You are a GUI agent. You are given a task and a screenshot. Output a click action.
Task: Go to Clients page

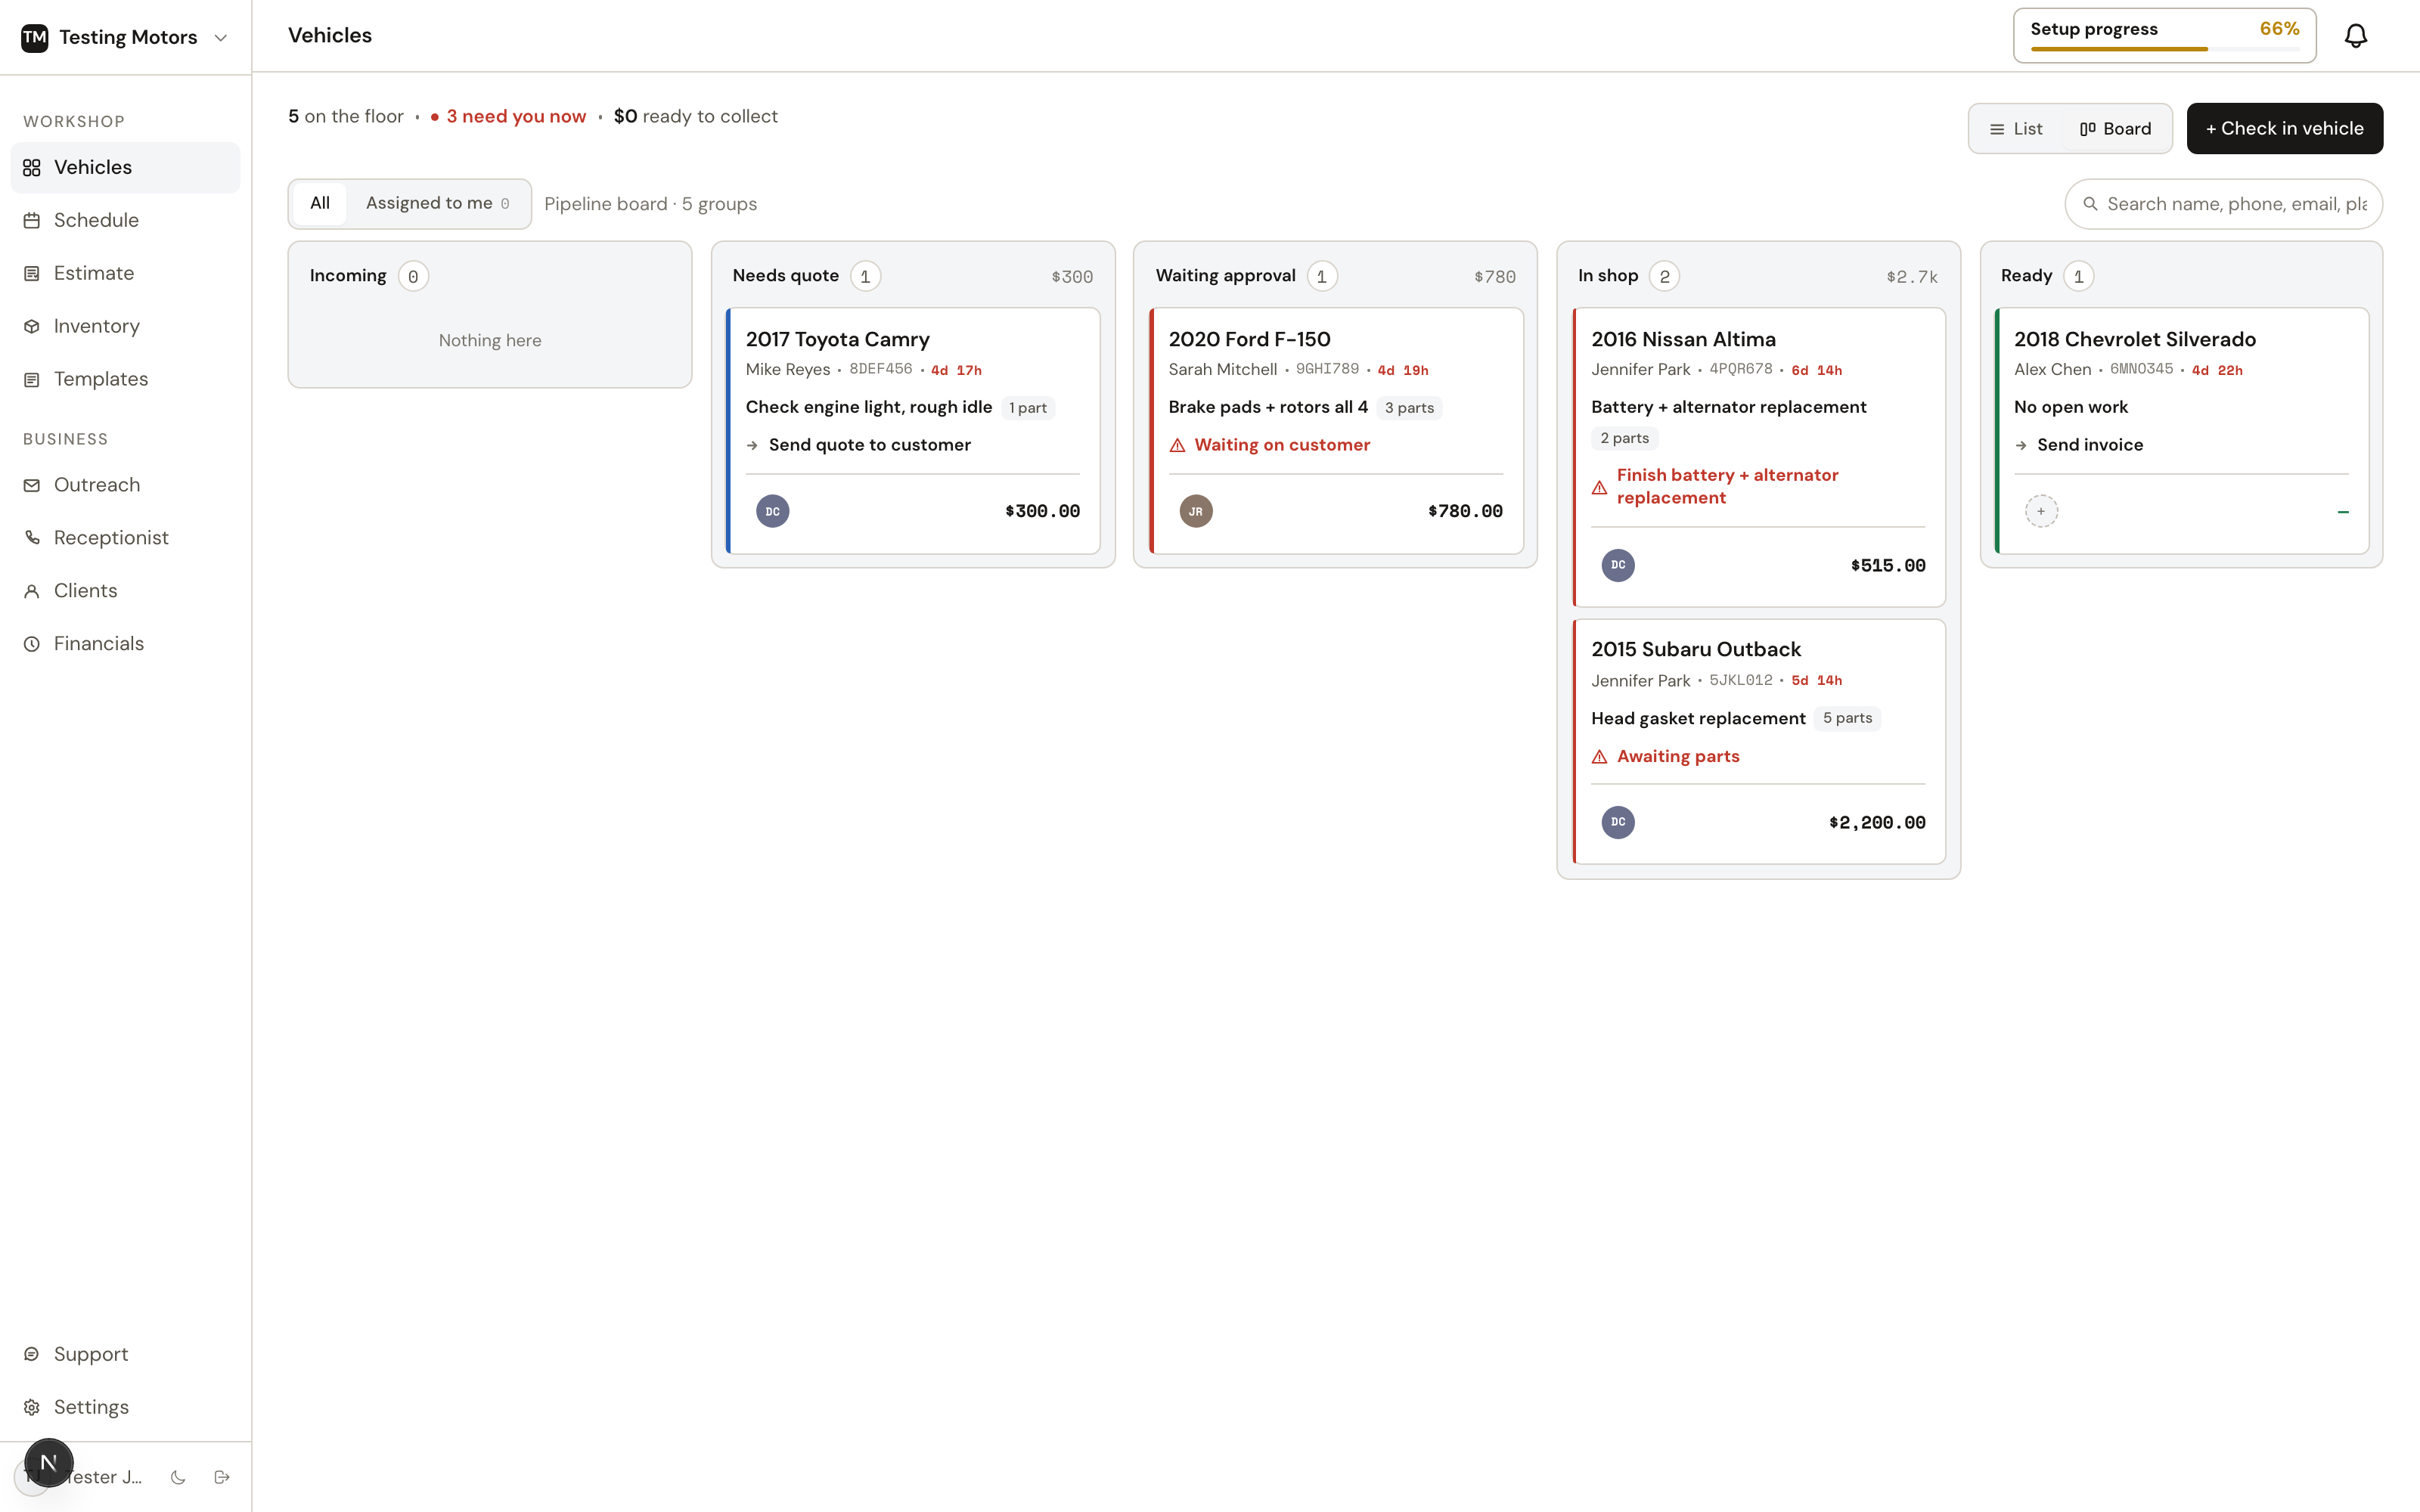tap(125, 591)
